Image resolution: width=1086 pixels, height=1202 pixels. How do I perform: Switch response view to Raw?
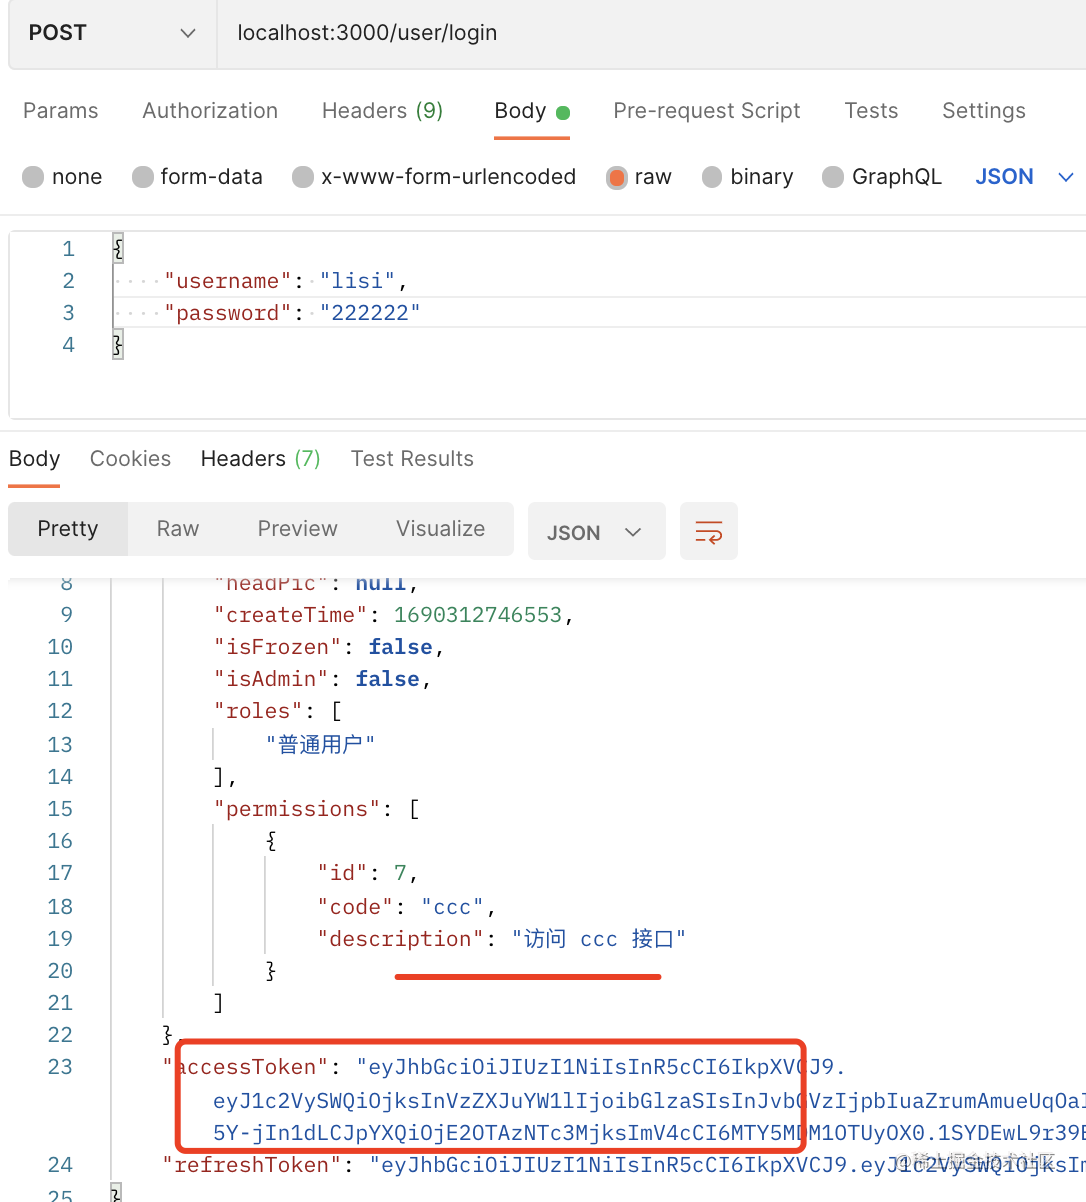178,529
